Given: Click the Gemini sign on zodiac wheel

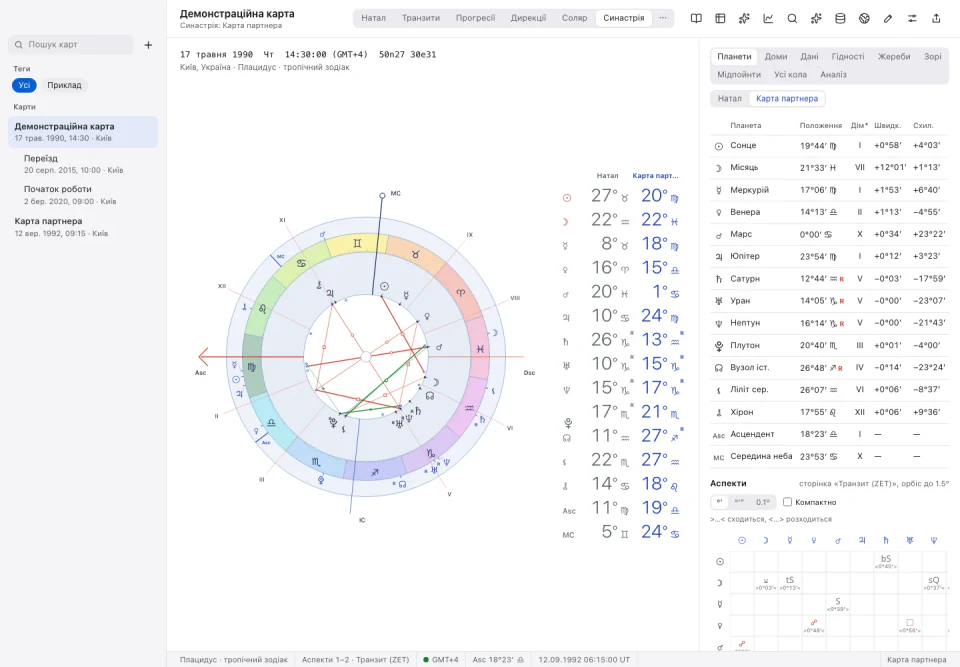Looking at the screenshot, I should 357,244.
